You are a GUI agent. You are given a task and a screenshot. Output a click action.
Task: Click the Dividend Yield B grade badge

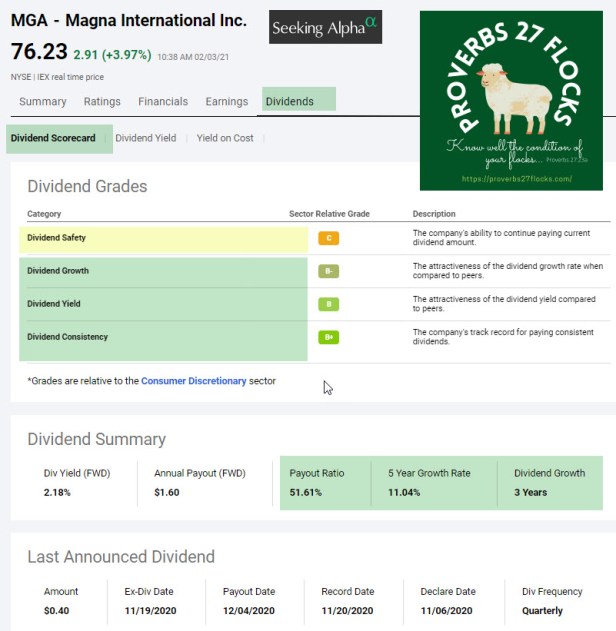pyautogui.click(x=328, y=304)
